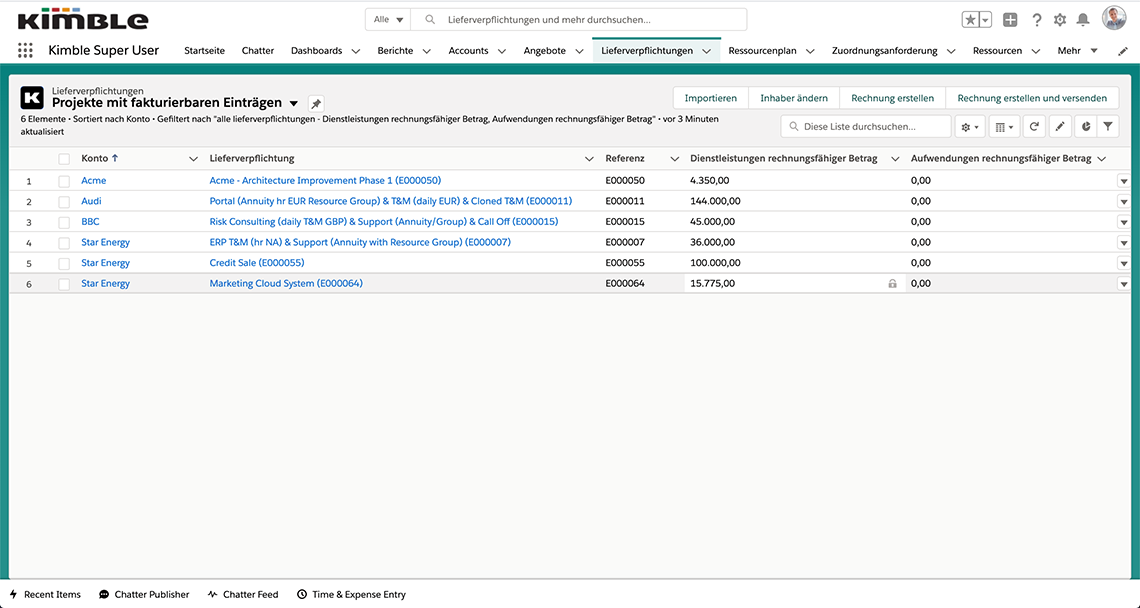Check the E000007 row checkbox
Viewport: 1140px width, 608px height.
tap(64, 243)
